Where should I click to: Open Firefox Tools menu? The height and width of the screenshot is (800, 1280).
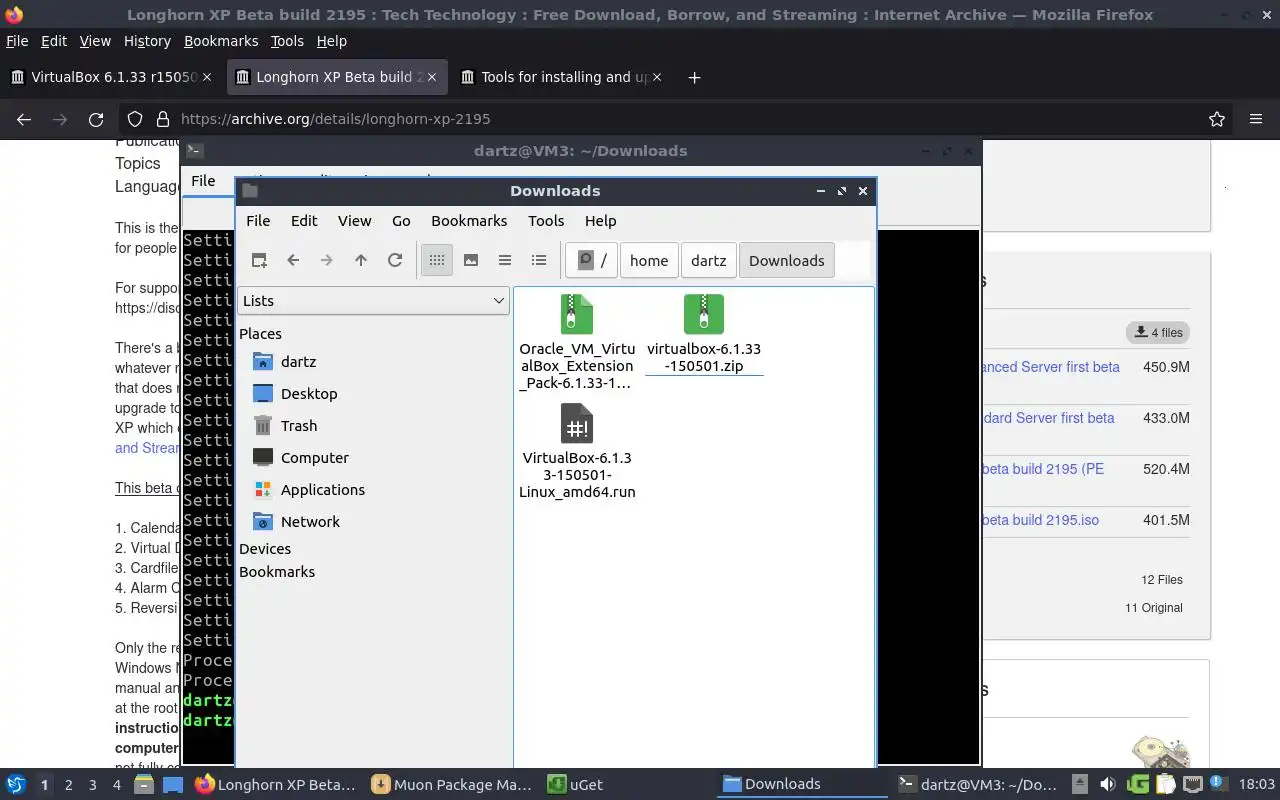pyautogui.click(x=287, y=41)
